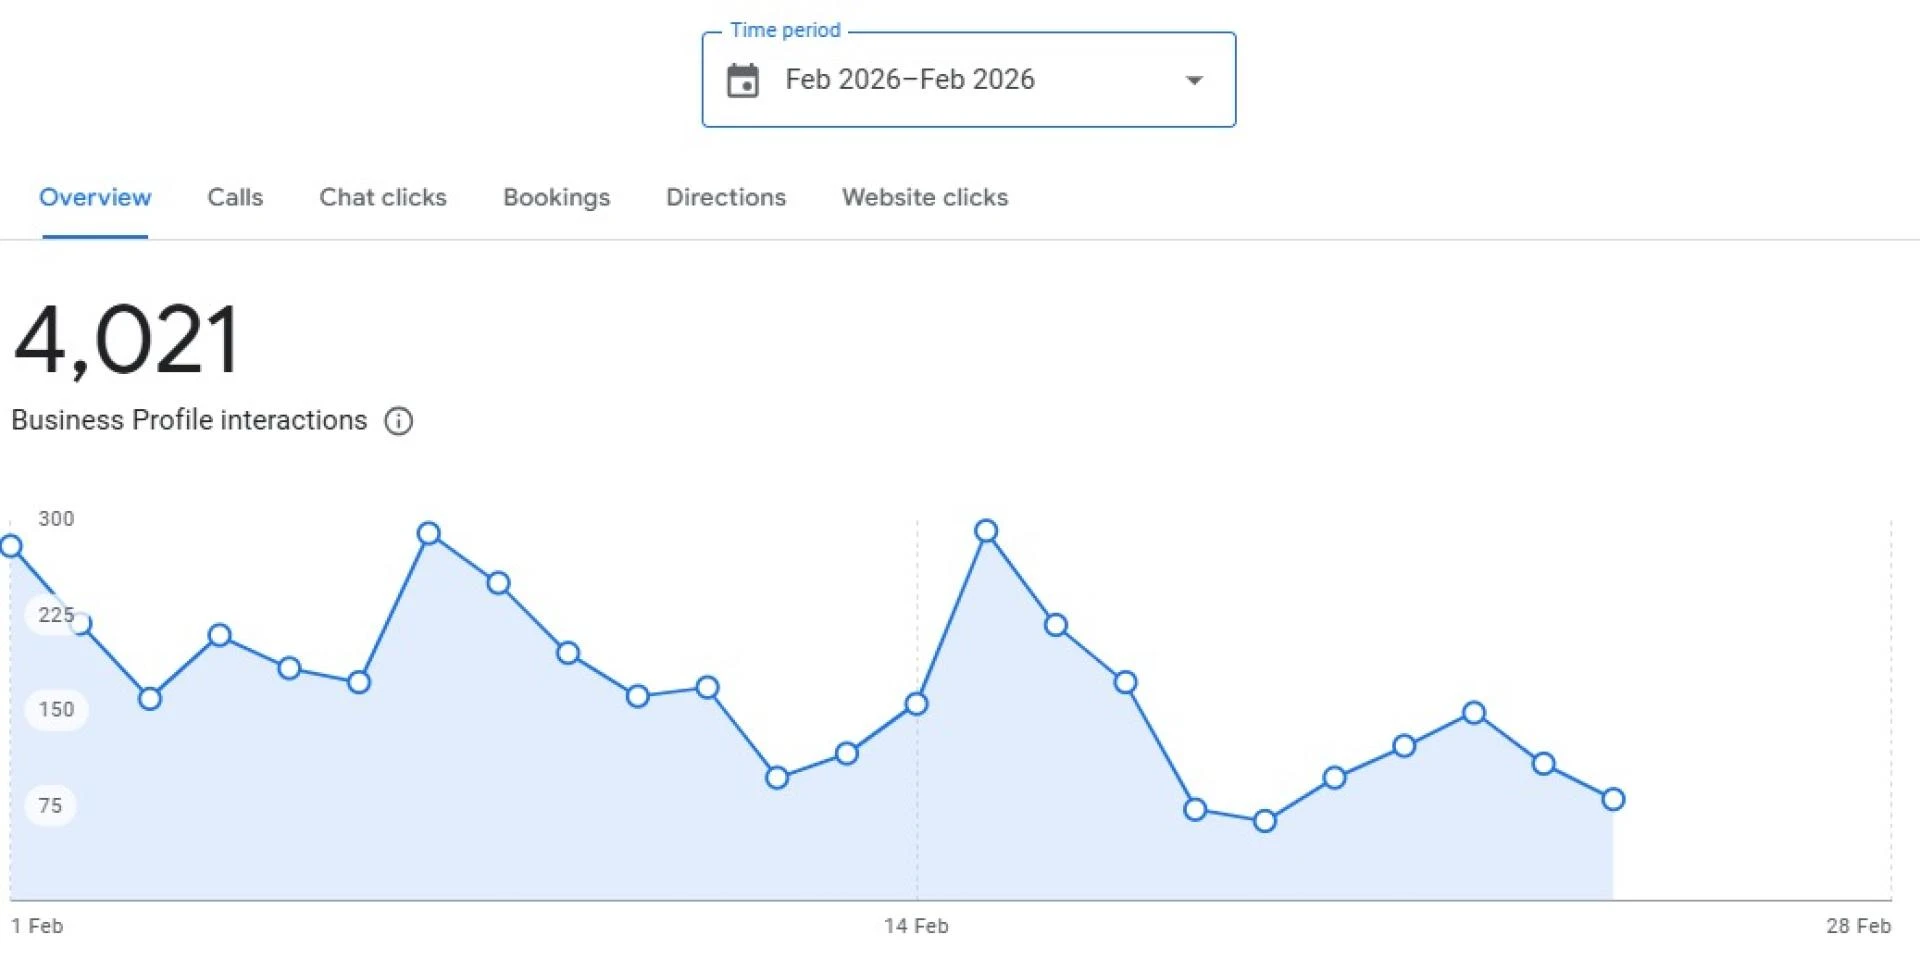1920x959 pixels.
Task: Expand the Time period dropdown arrow
Action: (1194, 80)
